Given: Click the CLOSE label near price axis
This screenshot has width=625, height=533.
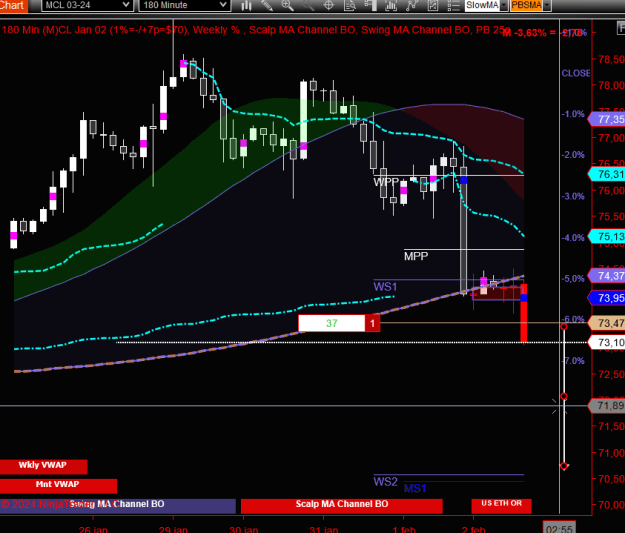Looking at the screenshot, I should coord(576,73).
